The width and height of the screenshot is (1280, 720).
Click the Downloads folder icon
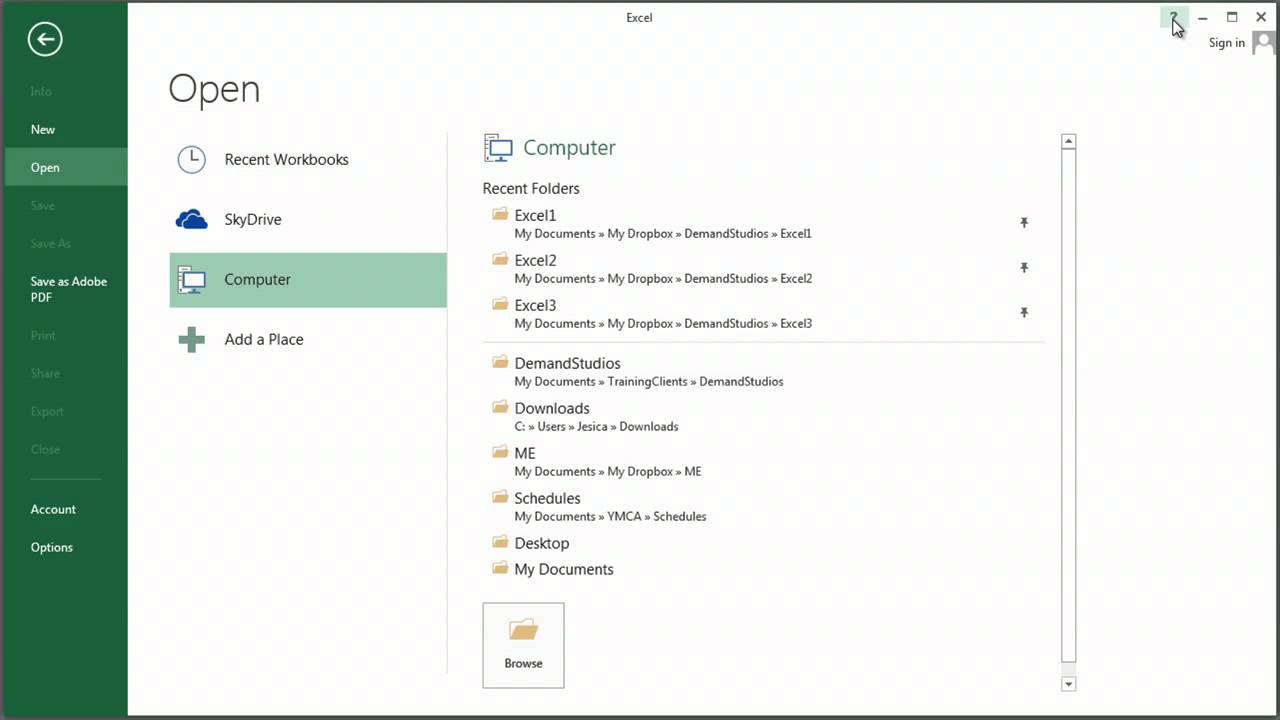click(x=500, y=407)
